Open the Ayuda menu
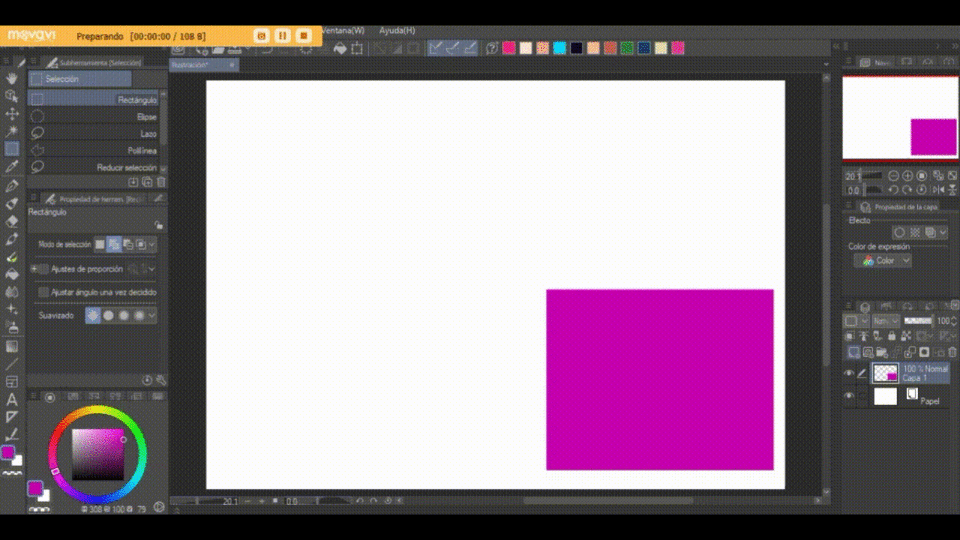 [397, 30]
